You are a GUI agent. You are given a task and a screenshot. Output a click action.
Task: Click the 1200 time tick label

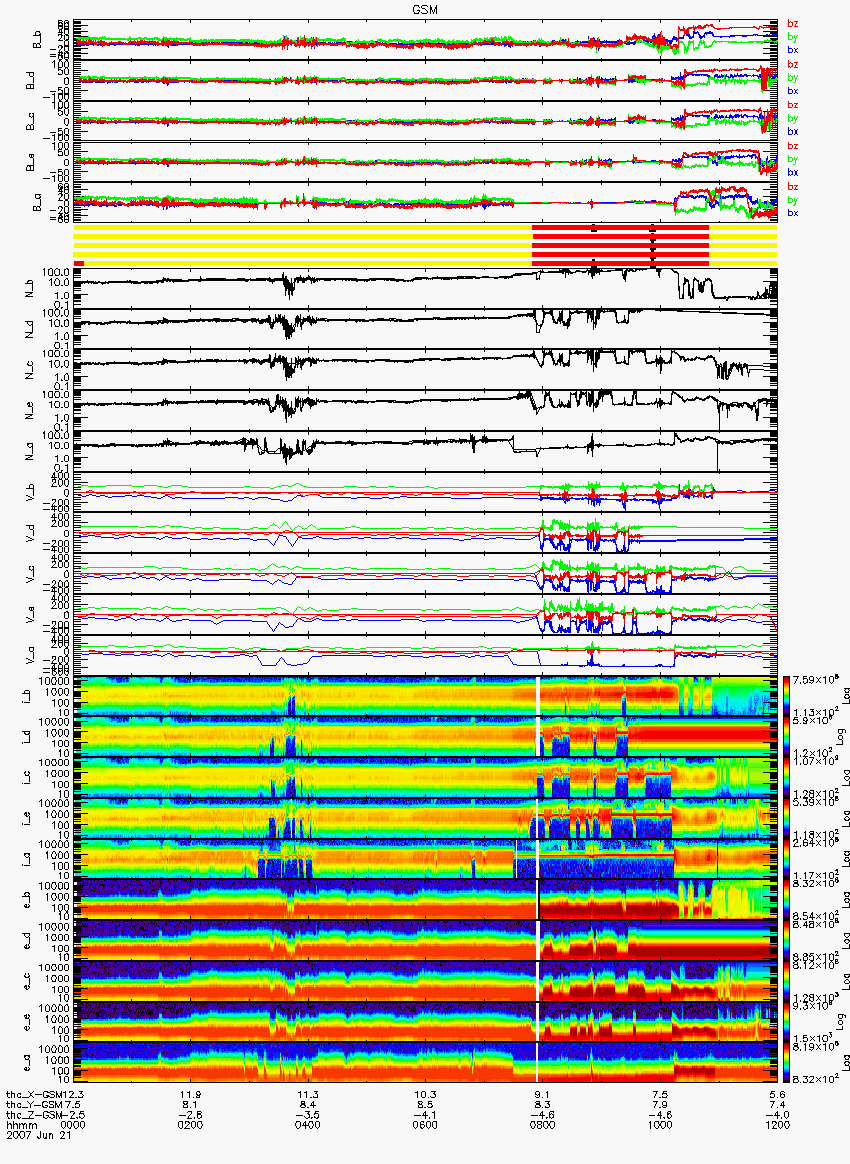pos(777,1125)
